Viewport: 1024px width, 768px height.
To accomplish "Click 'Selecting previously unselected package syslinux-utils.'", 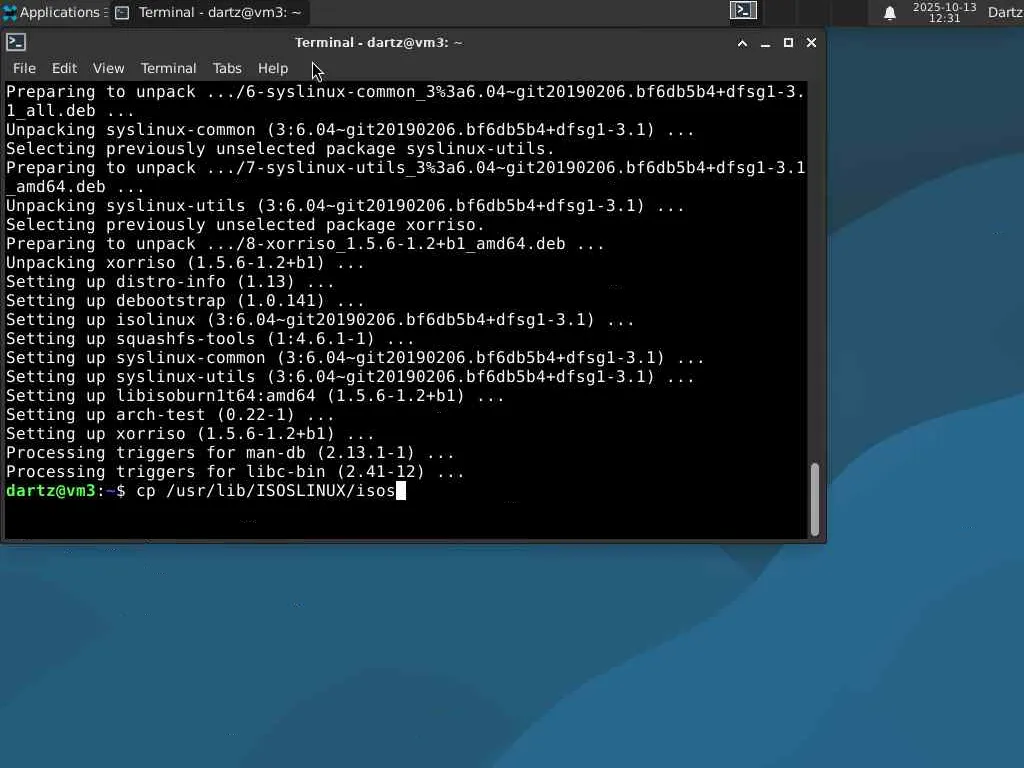I will coord(280,148).
